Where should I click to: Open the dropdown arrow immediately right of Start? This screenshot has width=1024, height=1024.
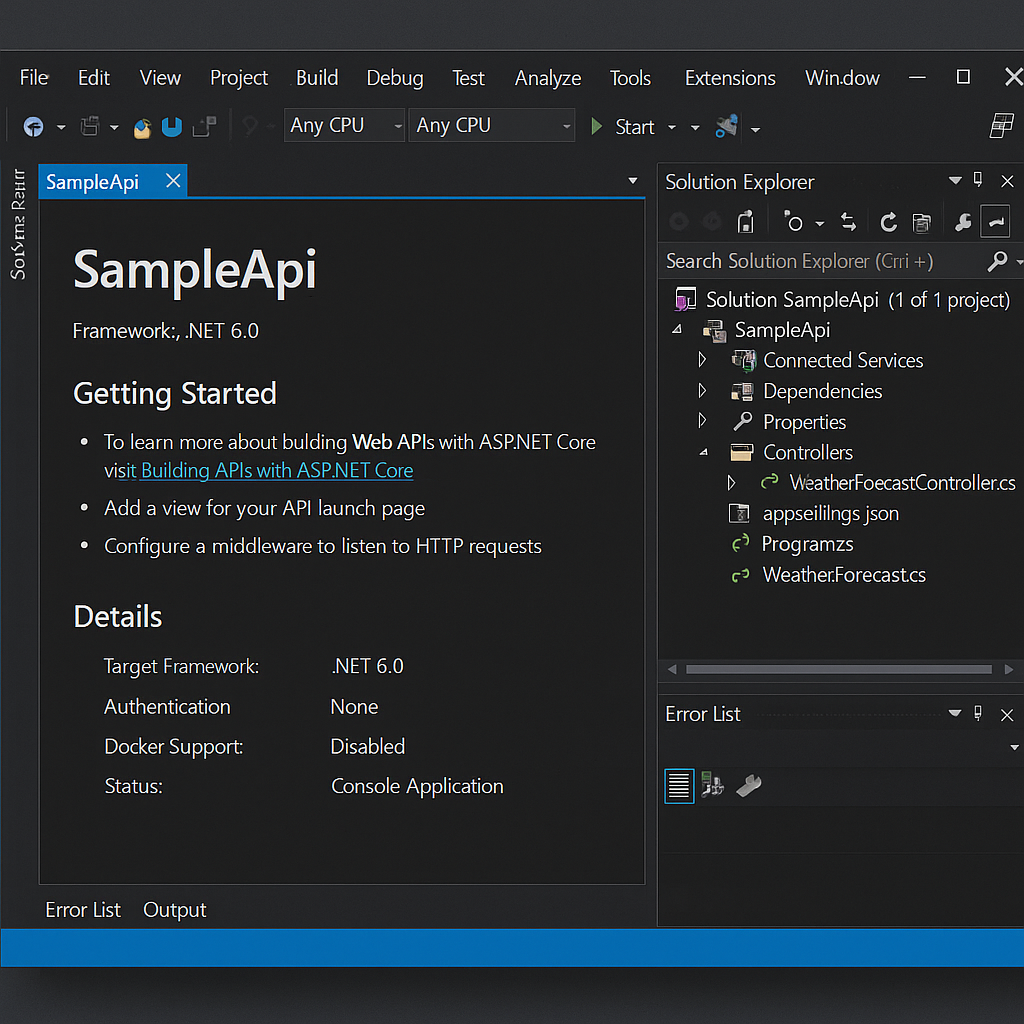point(671,128)
